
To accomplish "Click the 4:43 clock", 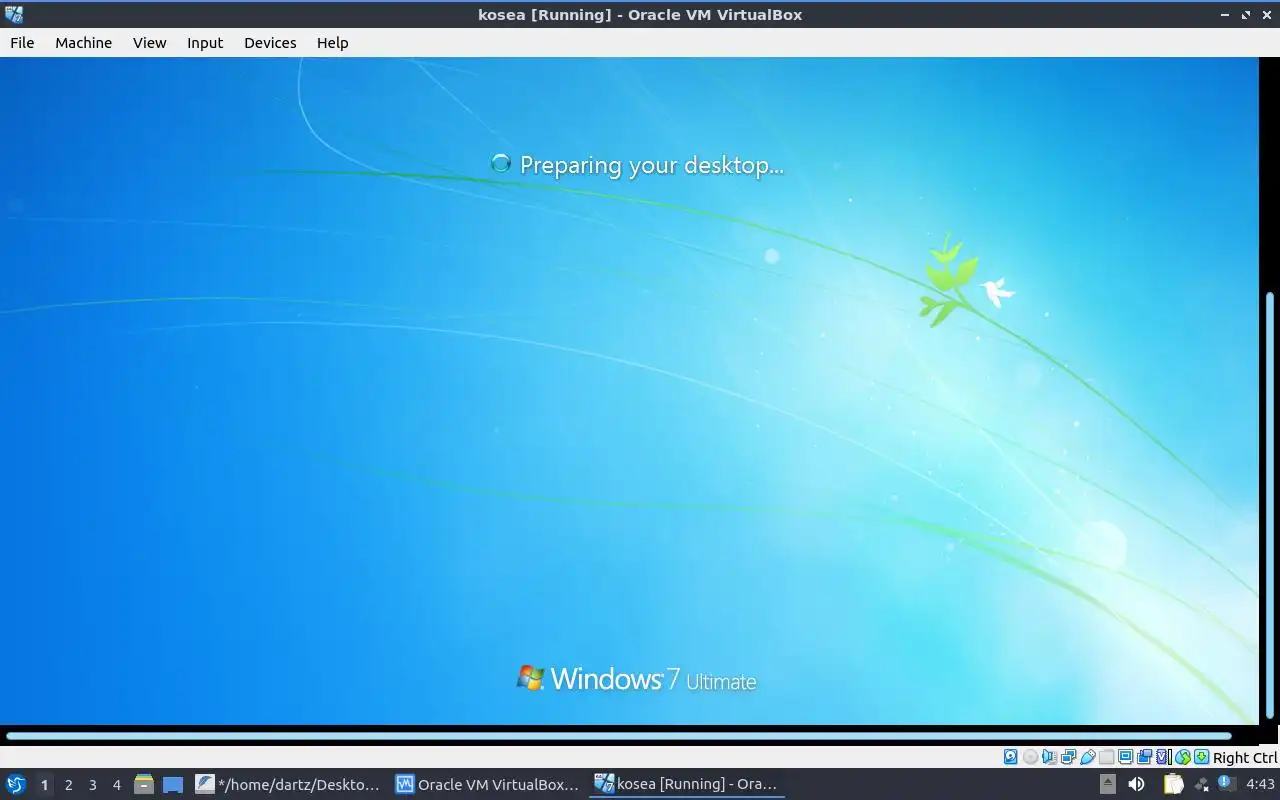I will point(1260,784).
